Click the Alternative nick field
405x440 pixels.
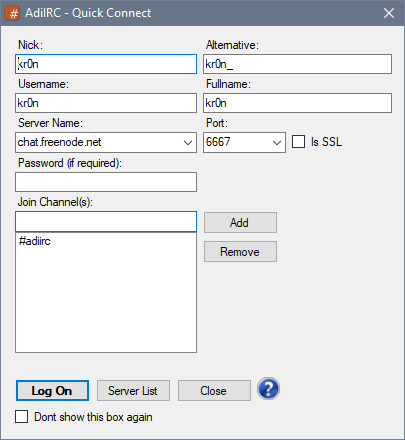pyautogui.click(x=297, y=64)
